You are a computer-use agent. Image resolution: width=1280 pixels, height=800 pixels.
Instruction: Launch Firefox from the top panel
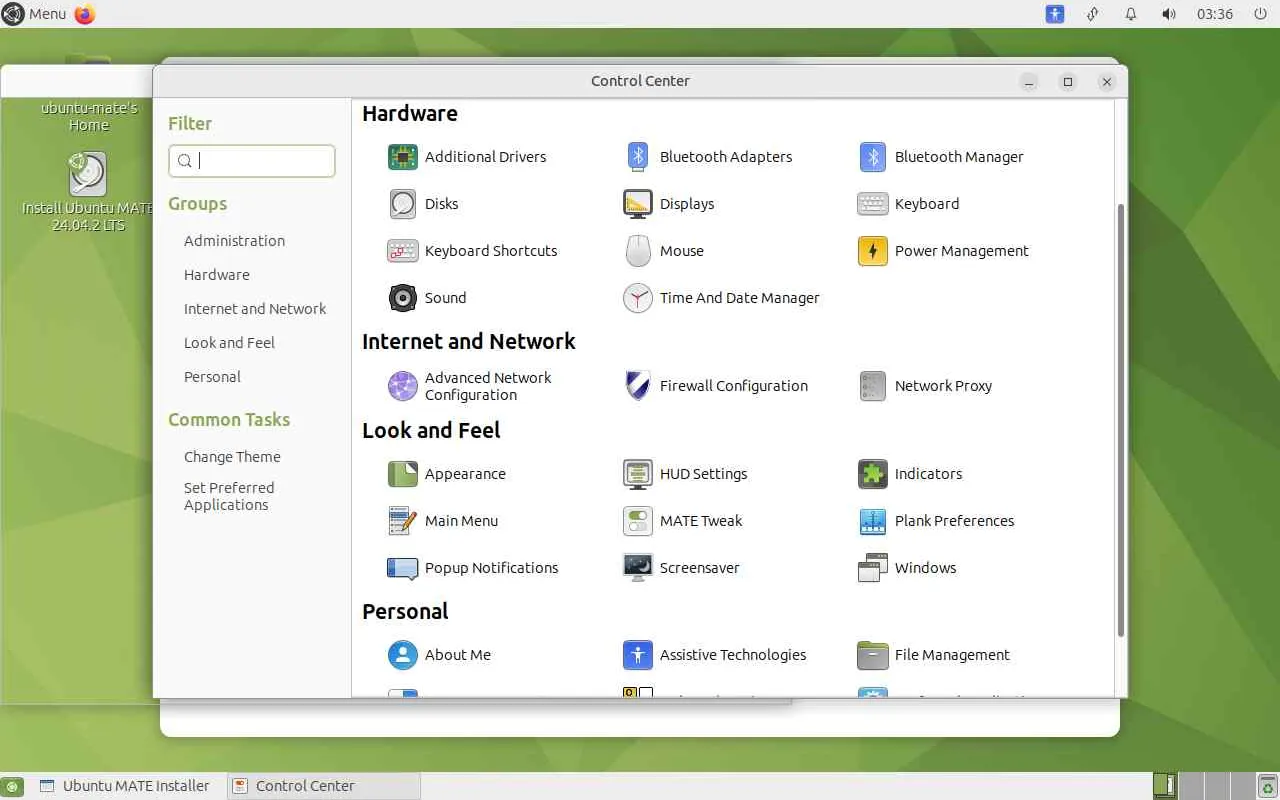click(x=85, y=14)
